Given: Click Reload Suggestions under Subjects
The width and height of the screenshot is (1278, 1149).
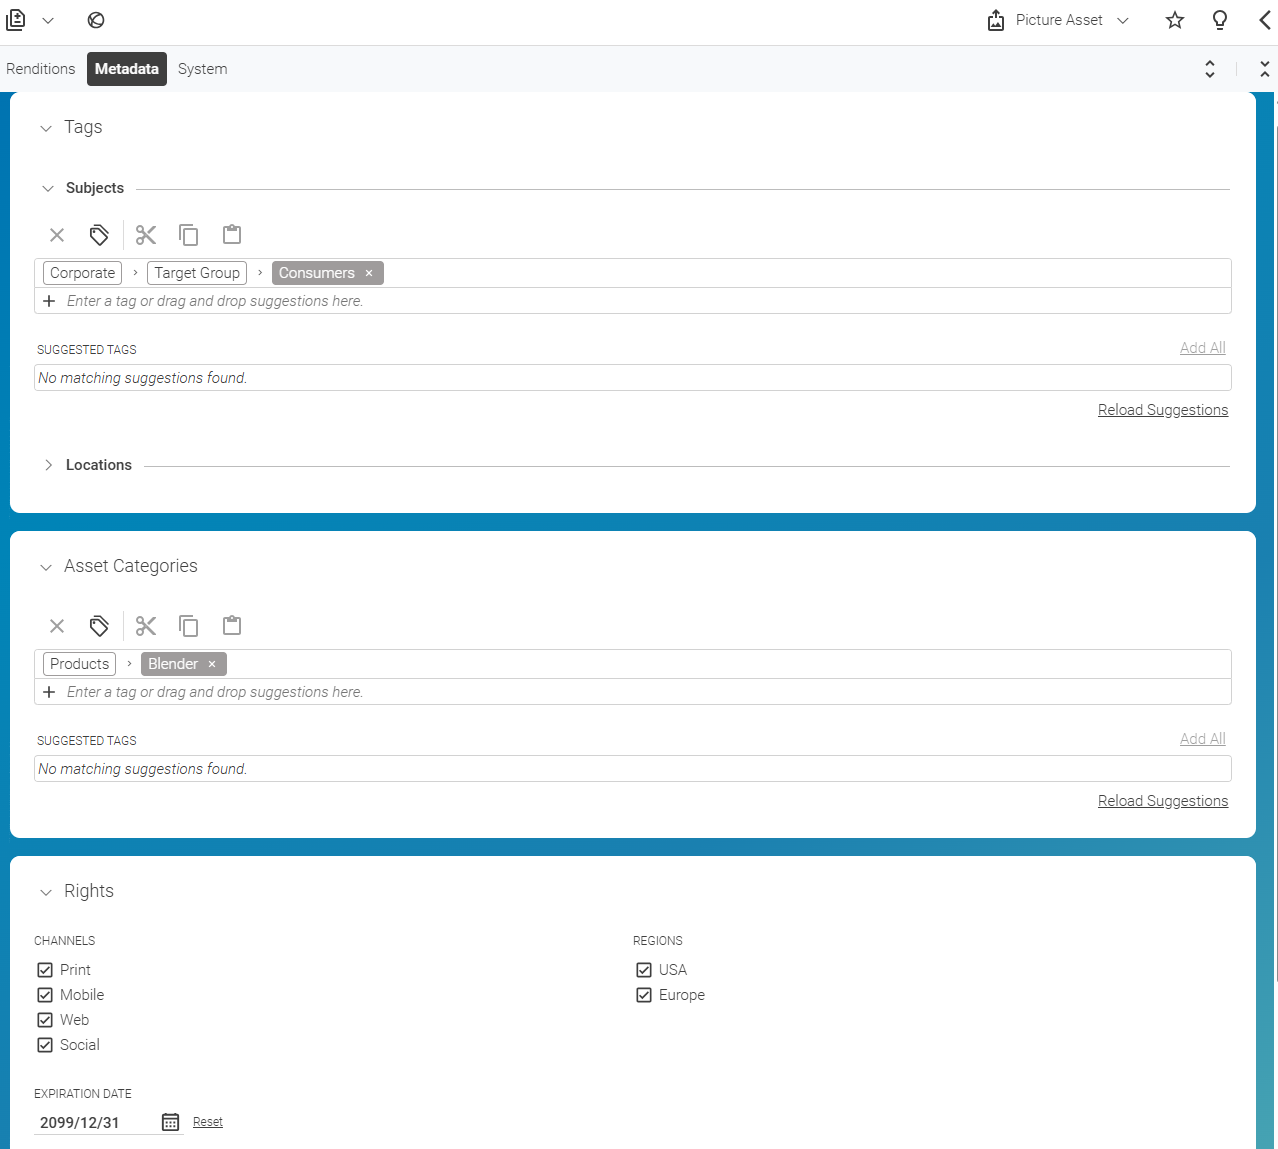Looking at the screenshot, I should (x=1162, y=409).
